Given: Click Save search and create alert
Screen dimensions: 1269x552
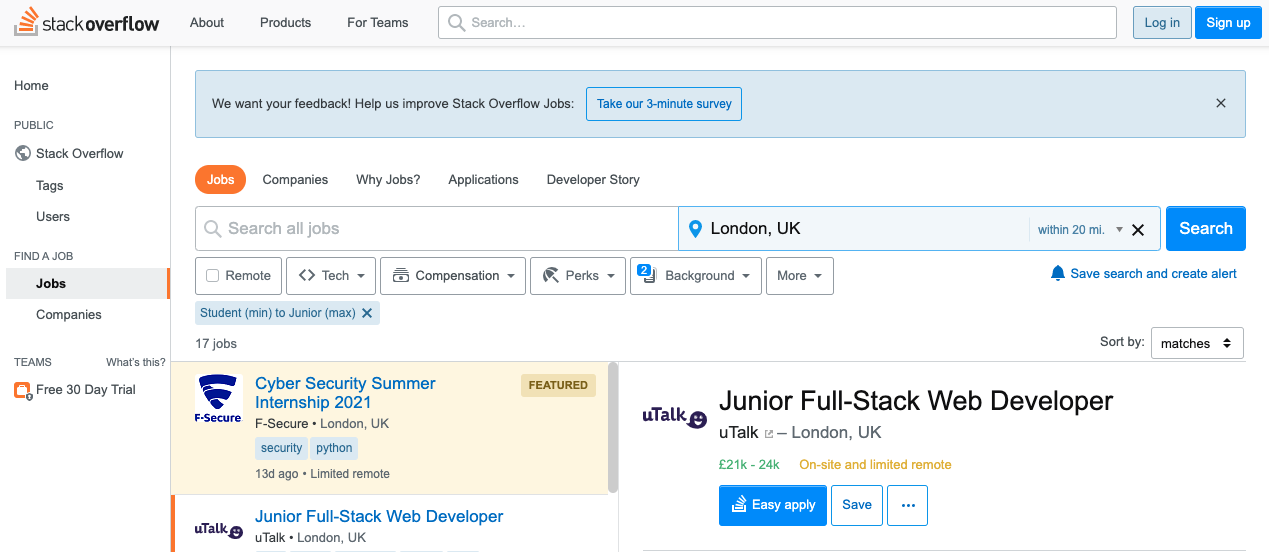Looking at the screenshot, I should (x=1153, y=273).
